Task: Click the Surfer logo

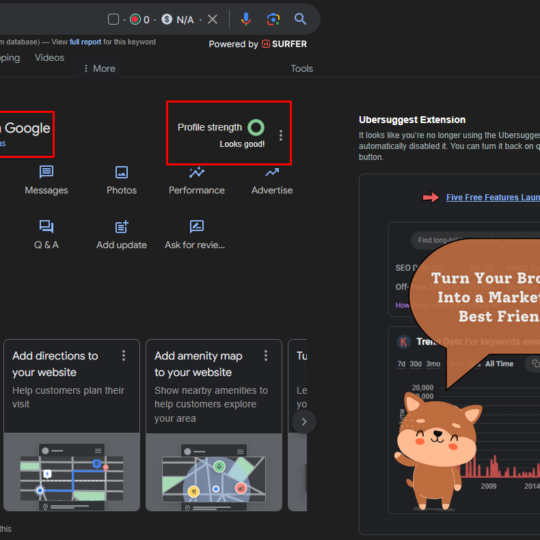Action: point(284,44)
